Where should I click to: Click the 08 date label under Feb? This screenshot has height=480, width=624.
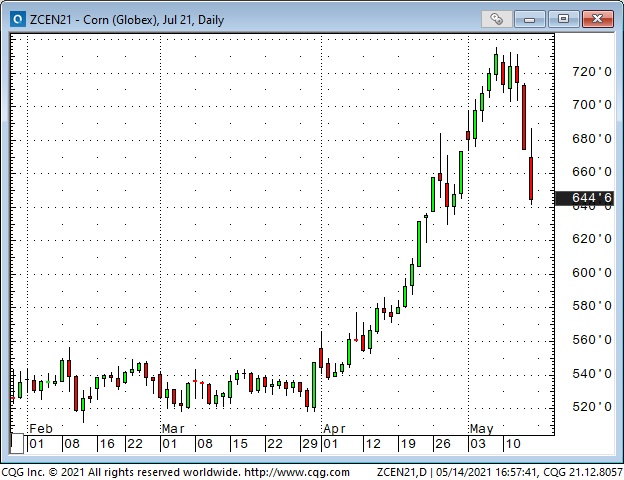[x=72, y=443]
